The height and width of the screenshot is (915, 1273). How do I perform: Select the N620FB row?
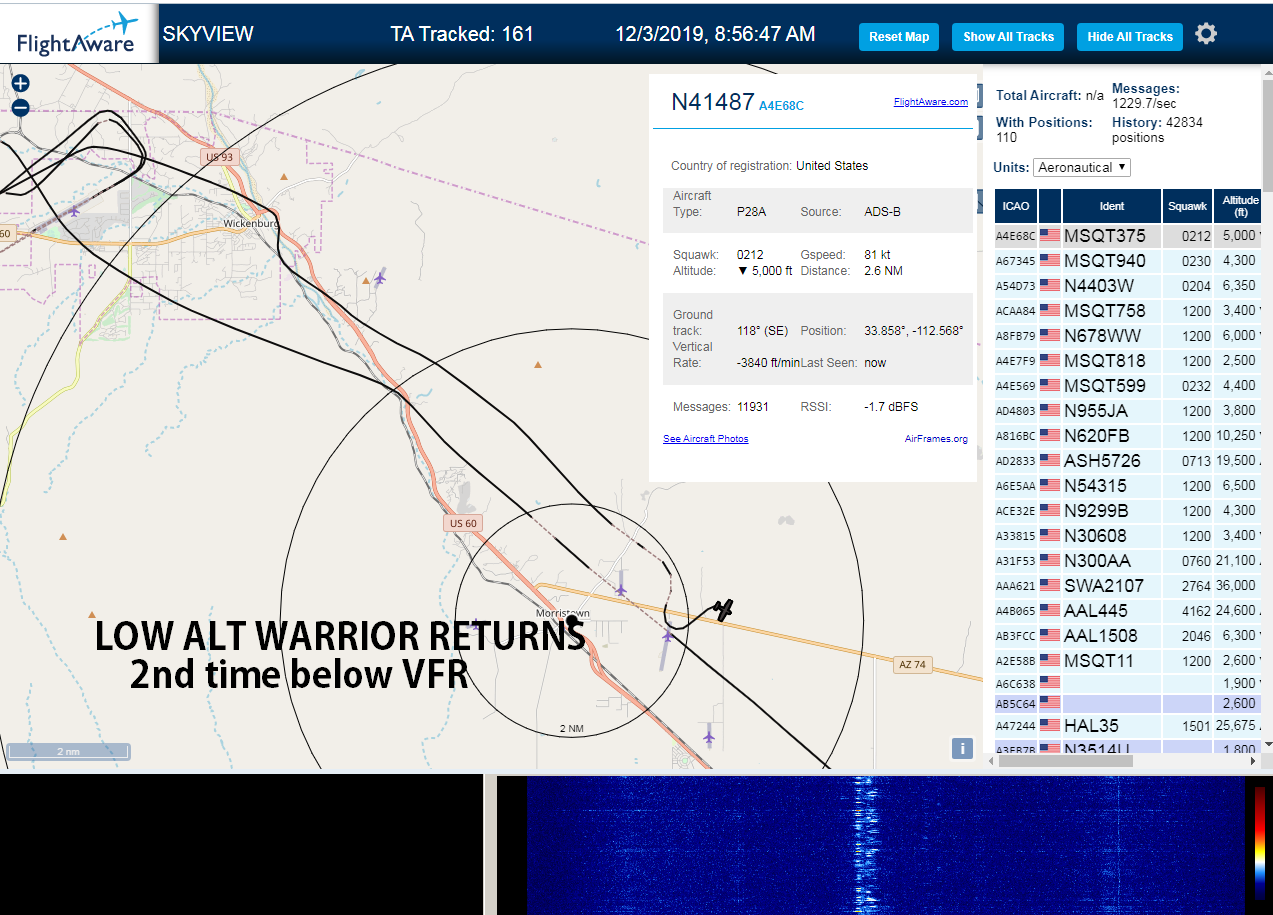point(1128,436)
